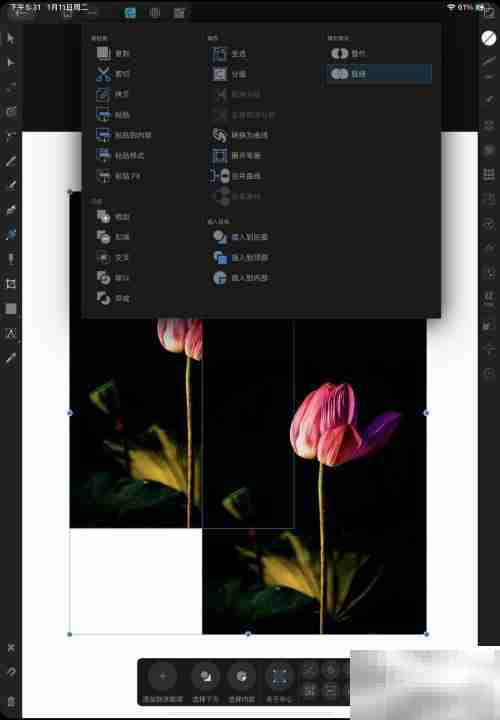
Task: Set insertion target to behind (插入到后面)
Action: point(240,237)
